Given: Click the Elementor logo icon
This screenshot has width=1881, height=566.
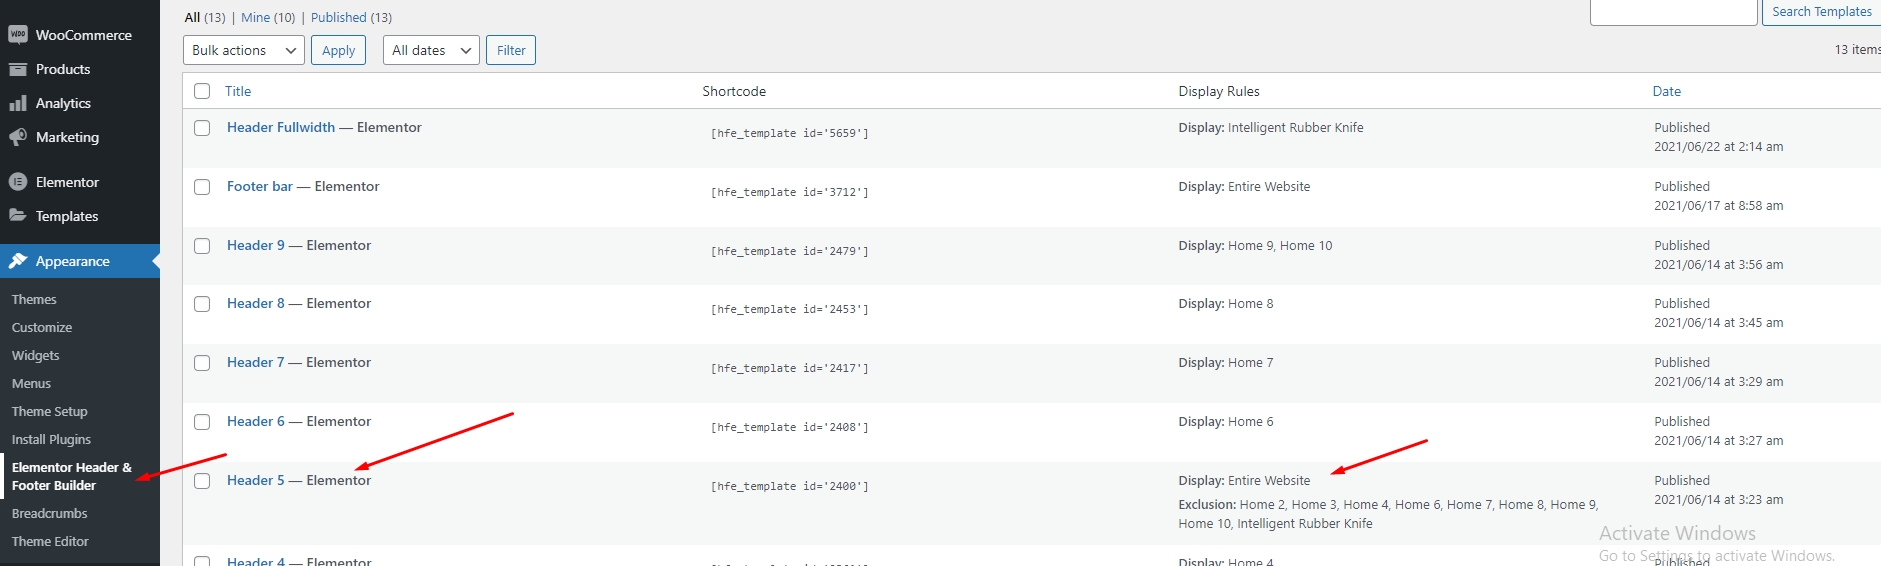Looking at the screenshot, I should pos(17,182).
